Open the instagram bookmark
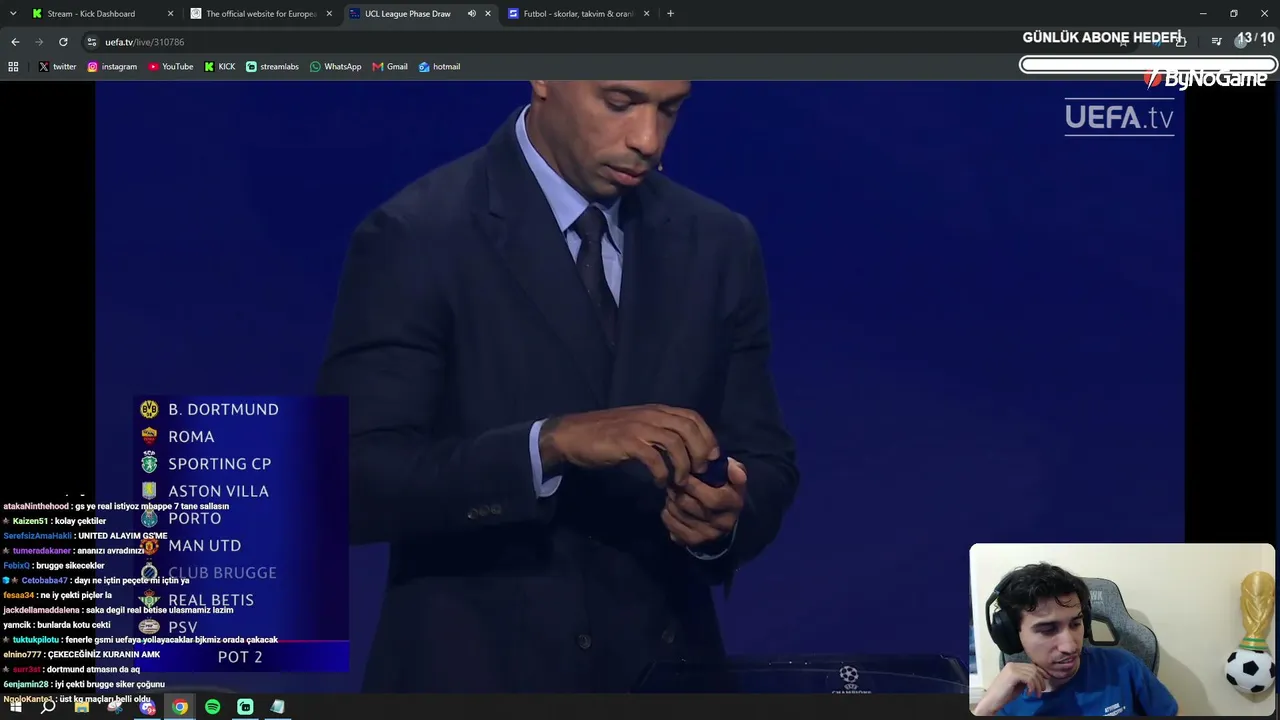The height and width of the screenshot is (720, 1280). [x=112, y=67]
